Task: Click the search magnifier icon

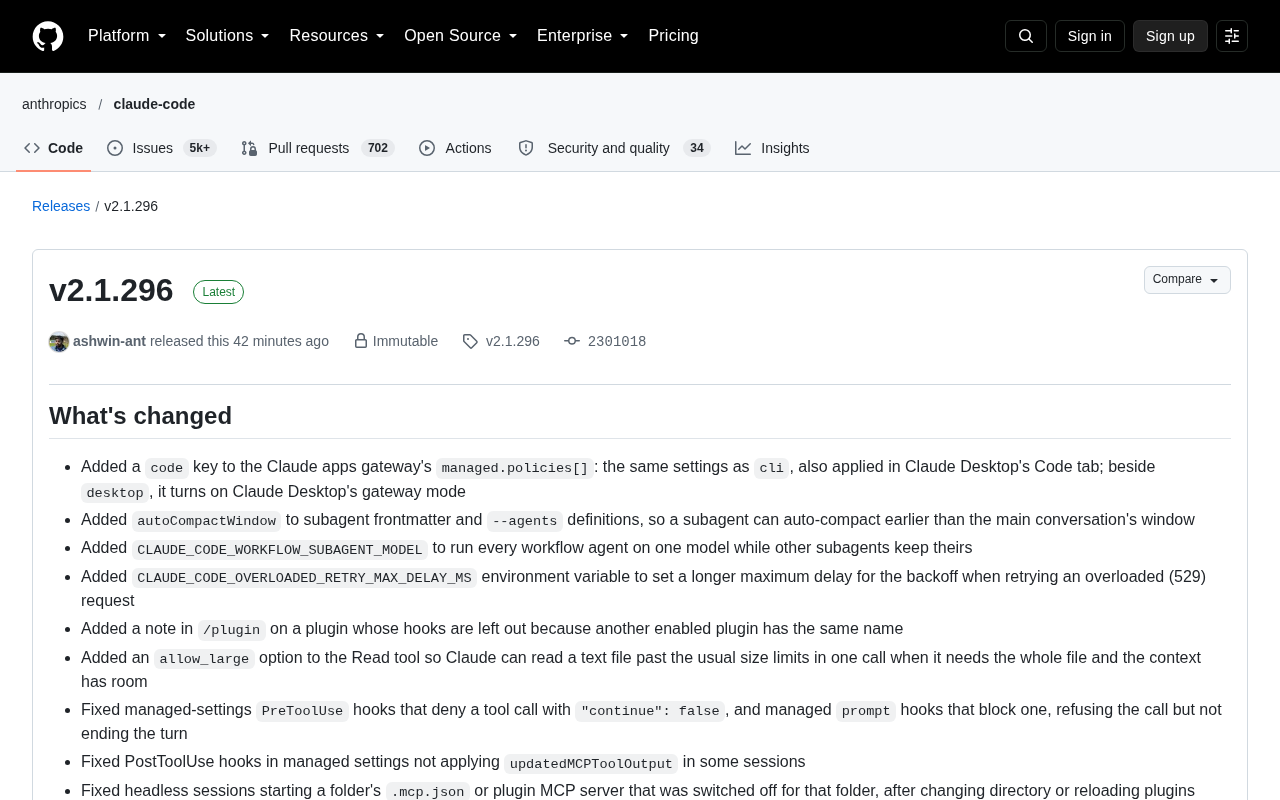Action: [1026, 36]
